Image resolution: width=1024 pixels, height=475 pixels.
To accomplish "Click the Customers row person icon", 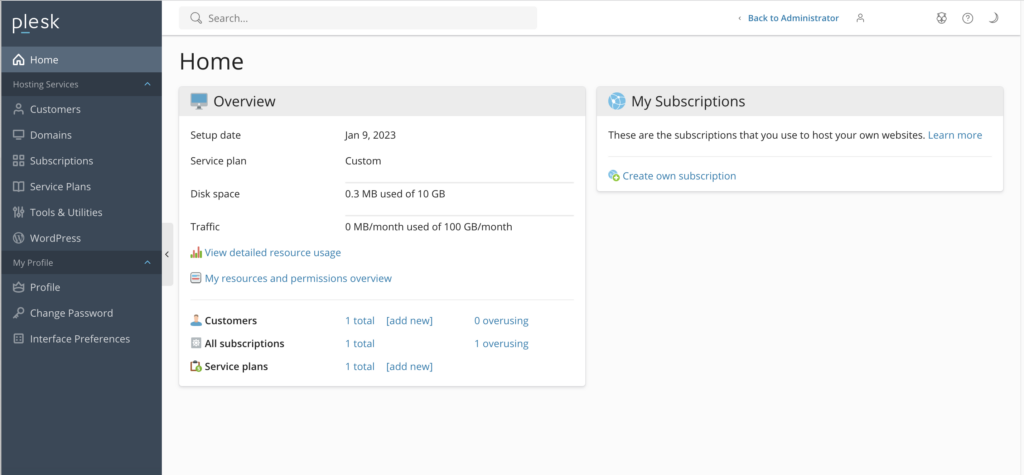I will click(196, 320).
